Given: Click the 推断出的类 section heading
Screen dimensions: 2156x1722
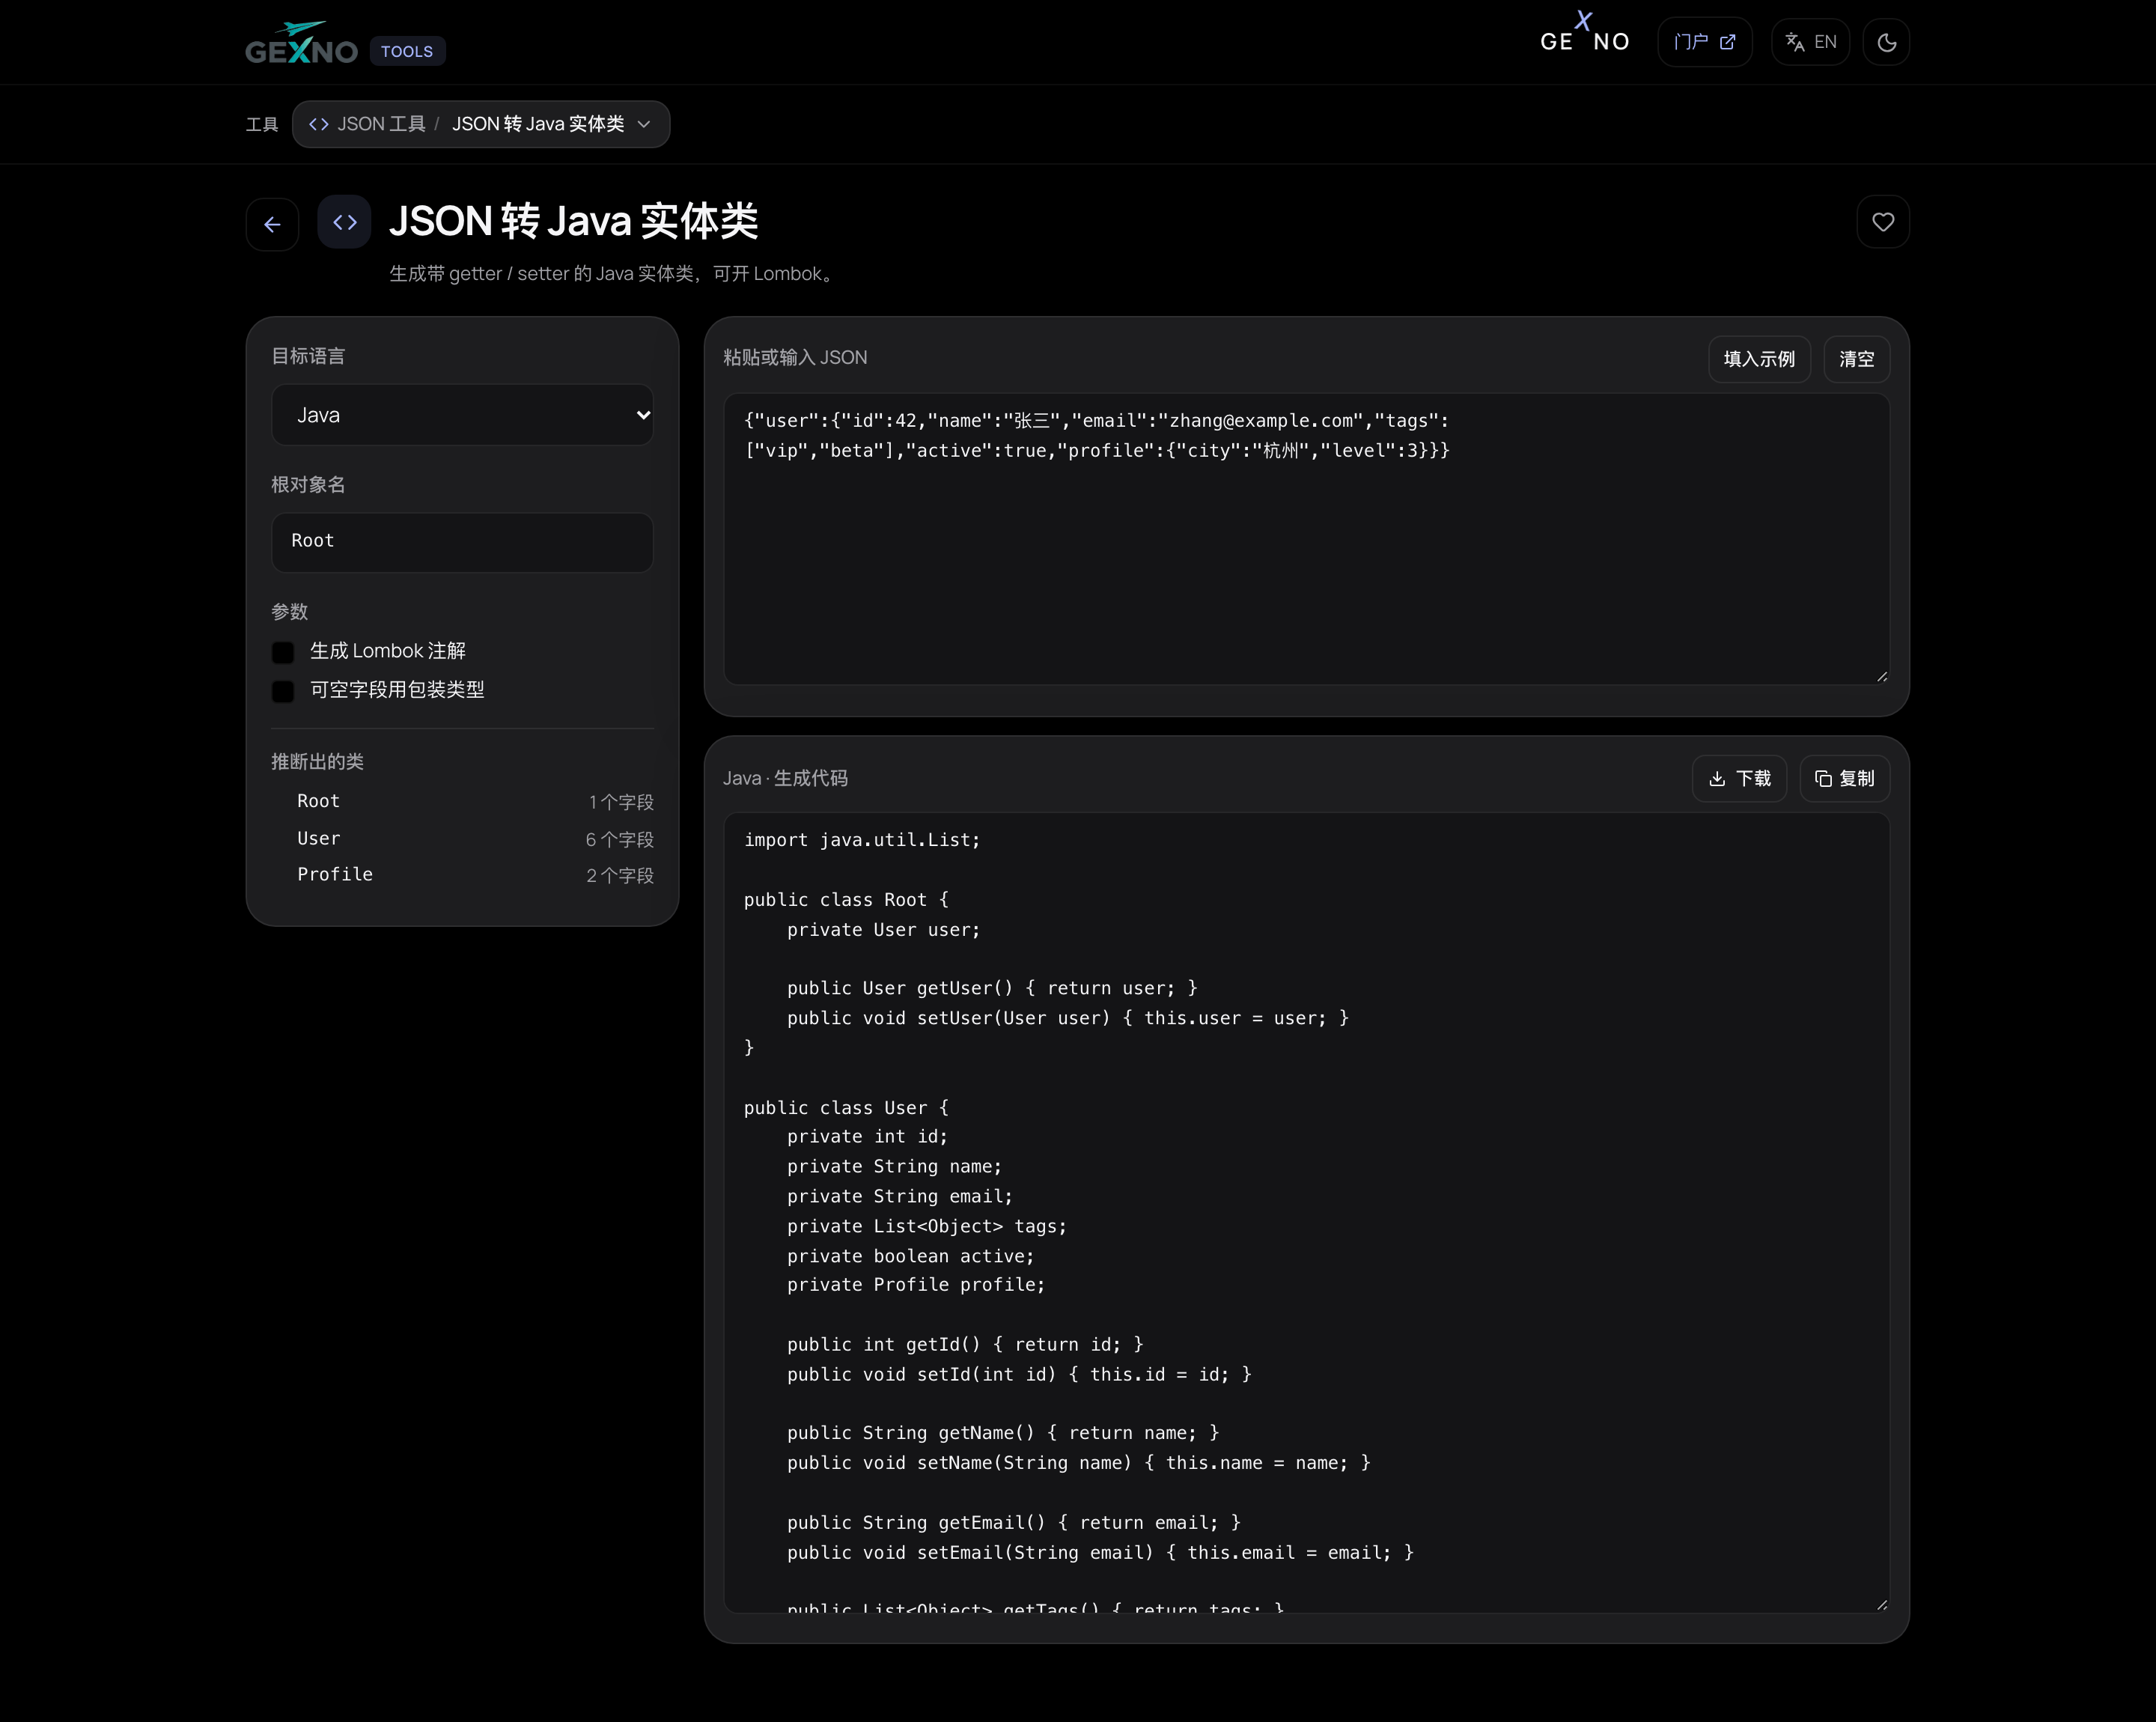Looking at the screenshot, I should pos(317,762).
